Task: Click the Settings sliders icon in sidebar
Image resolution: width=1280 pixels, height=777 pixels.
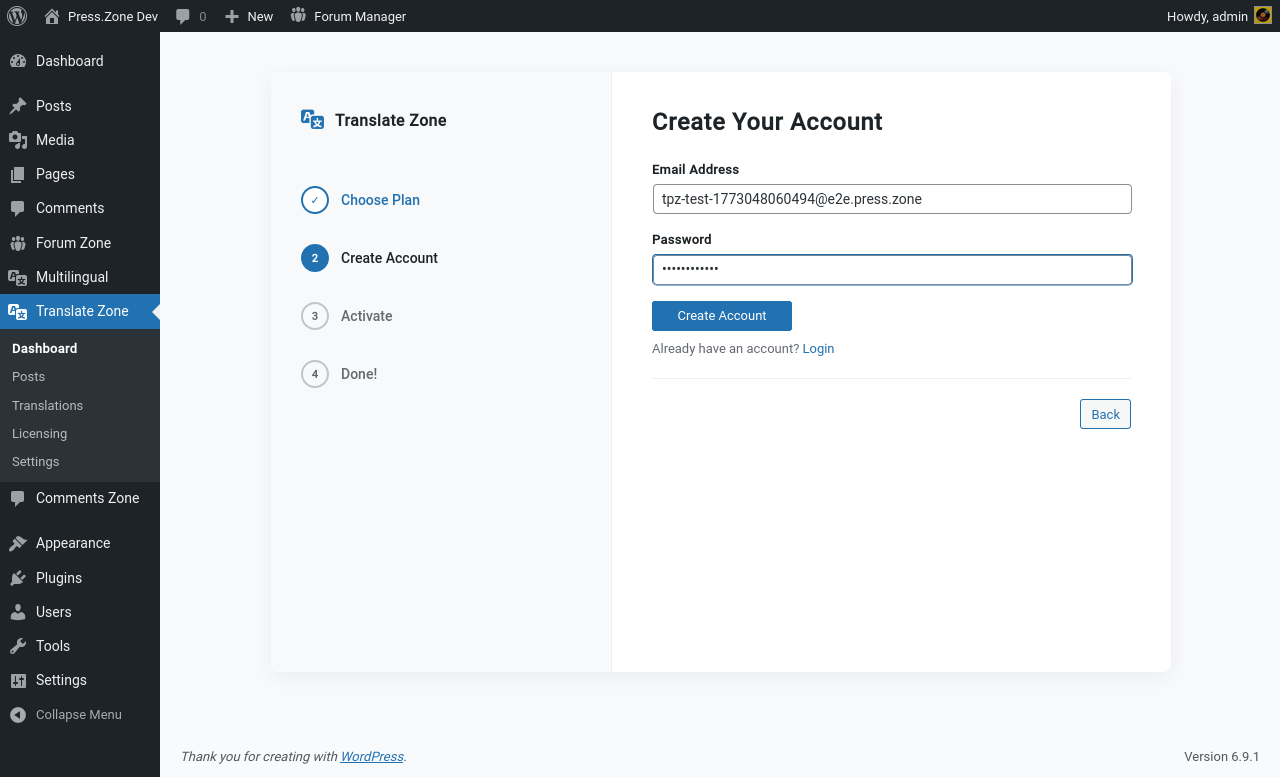Action: [x=18, y=680]
